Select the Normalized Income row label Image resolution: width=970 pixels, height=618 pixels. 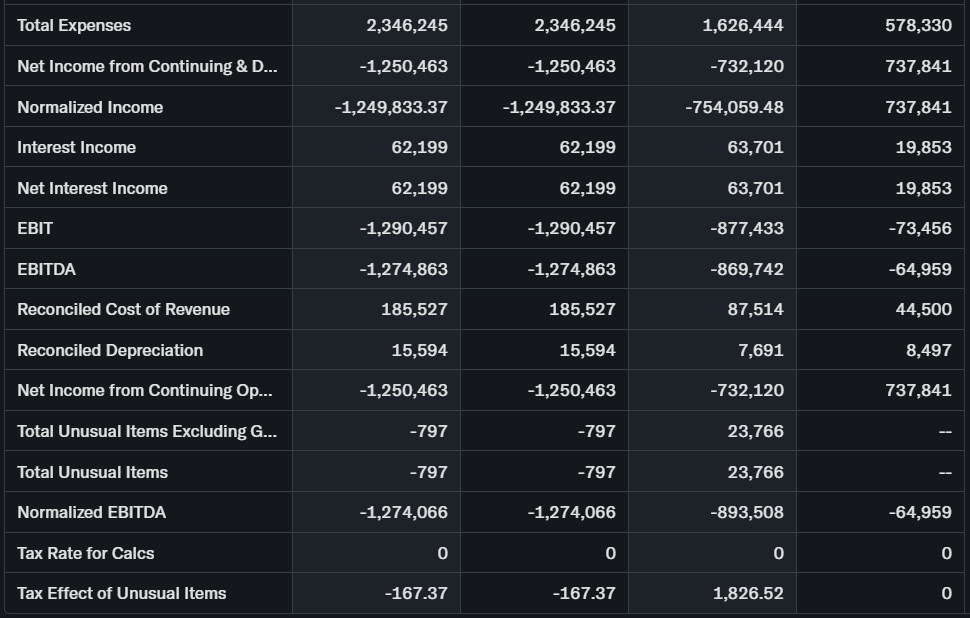[90, 107]
